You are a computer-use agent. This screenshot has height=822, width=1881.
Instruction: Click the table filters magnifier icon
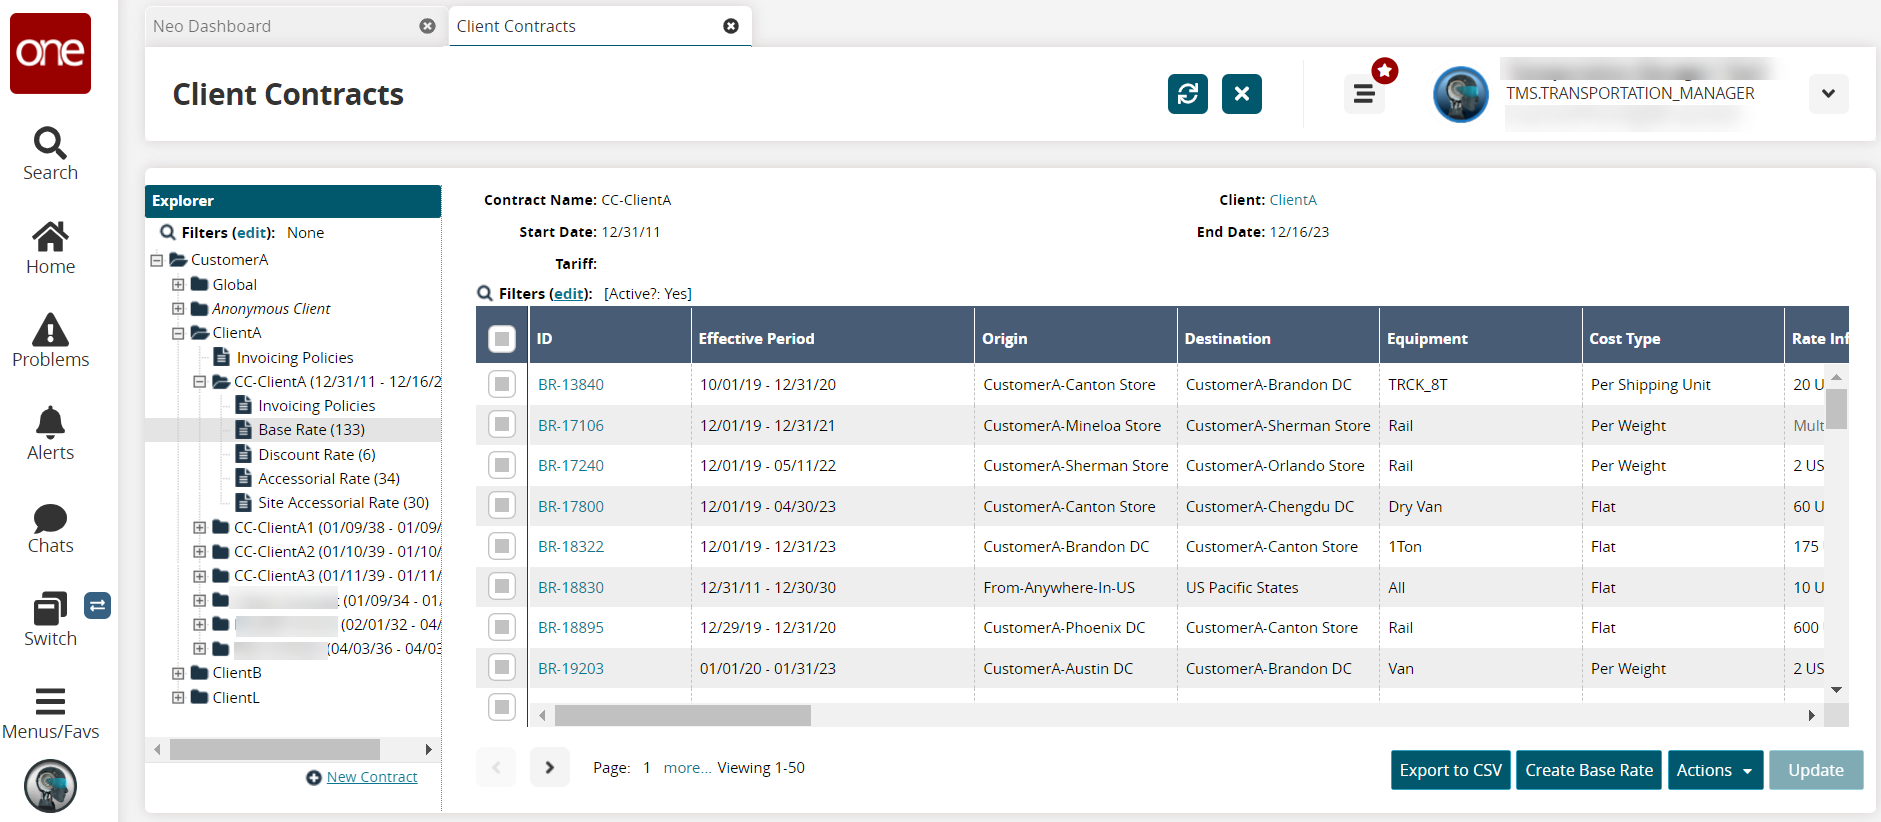(485, 293)
